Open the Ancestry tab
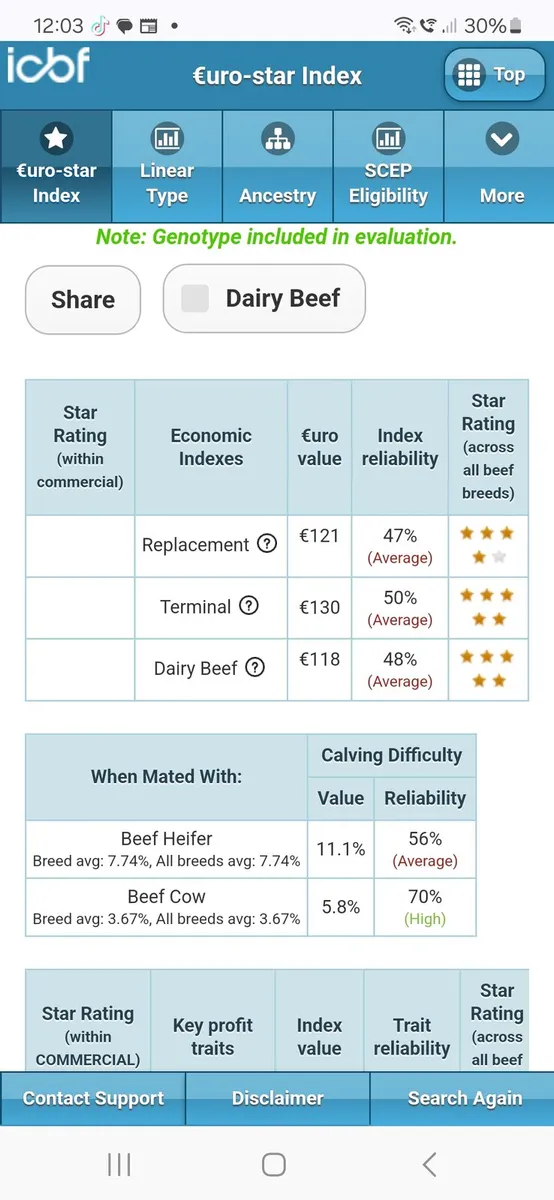 [277, 166]
